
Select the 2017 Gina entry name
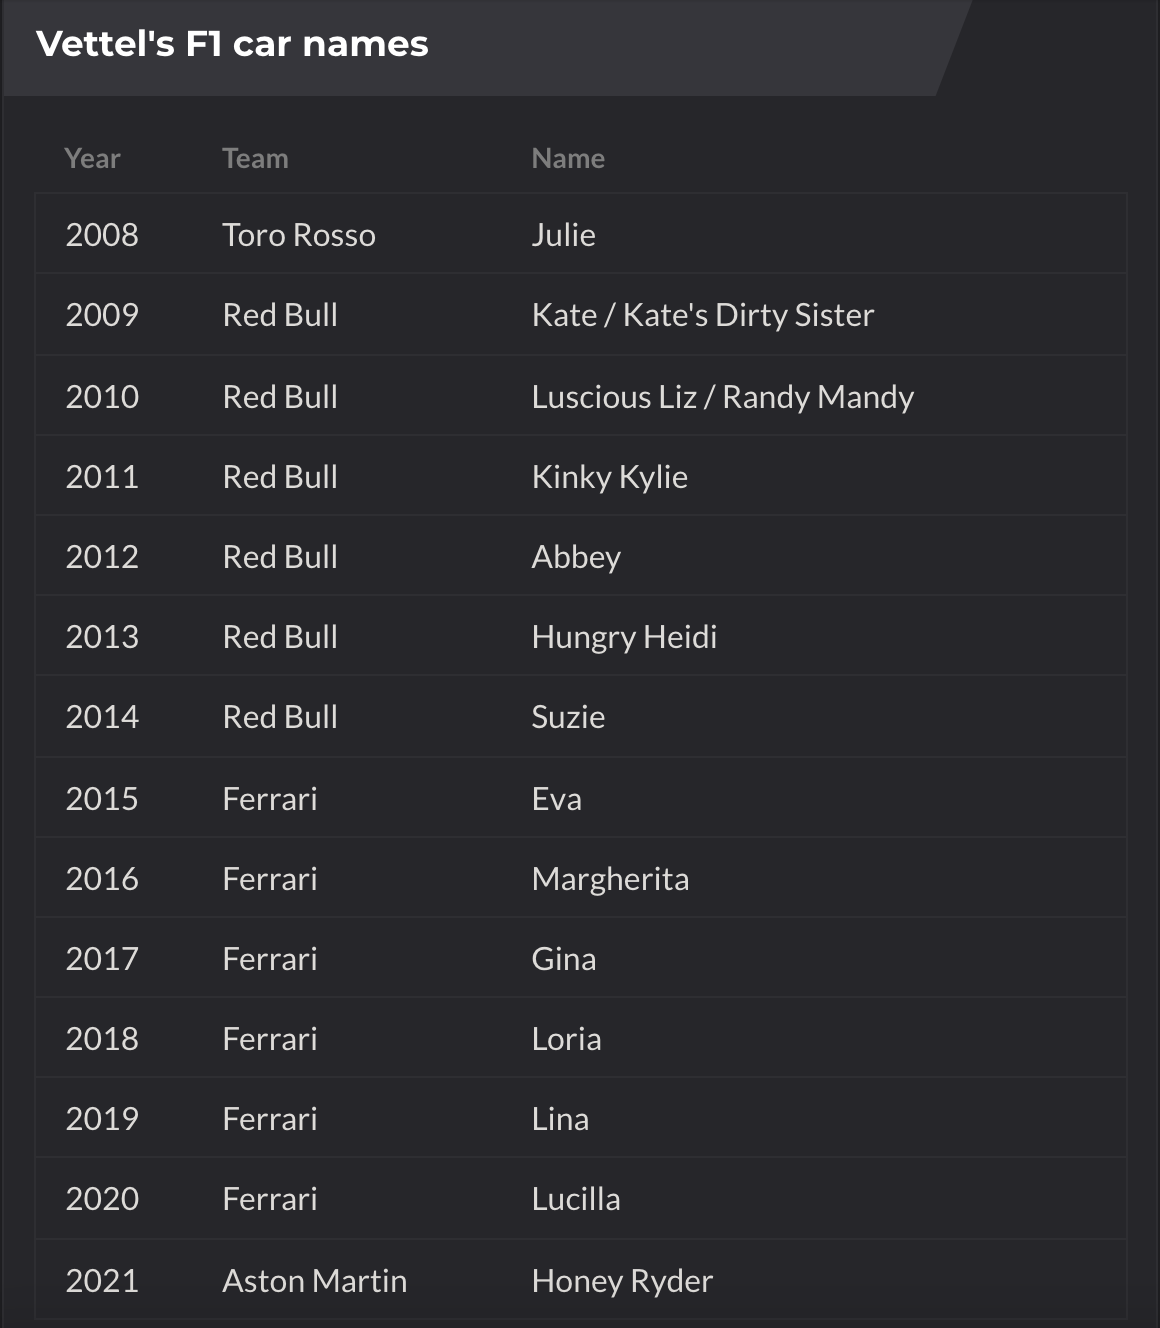[x=563, y=959]
